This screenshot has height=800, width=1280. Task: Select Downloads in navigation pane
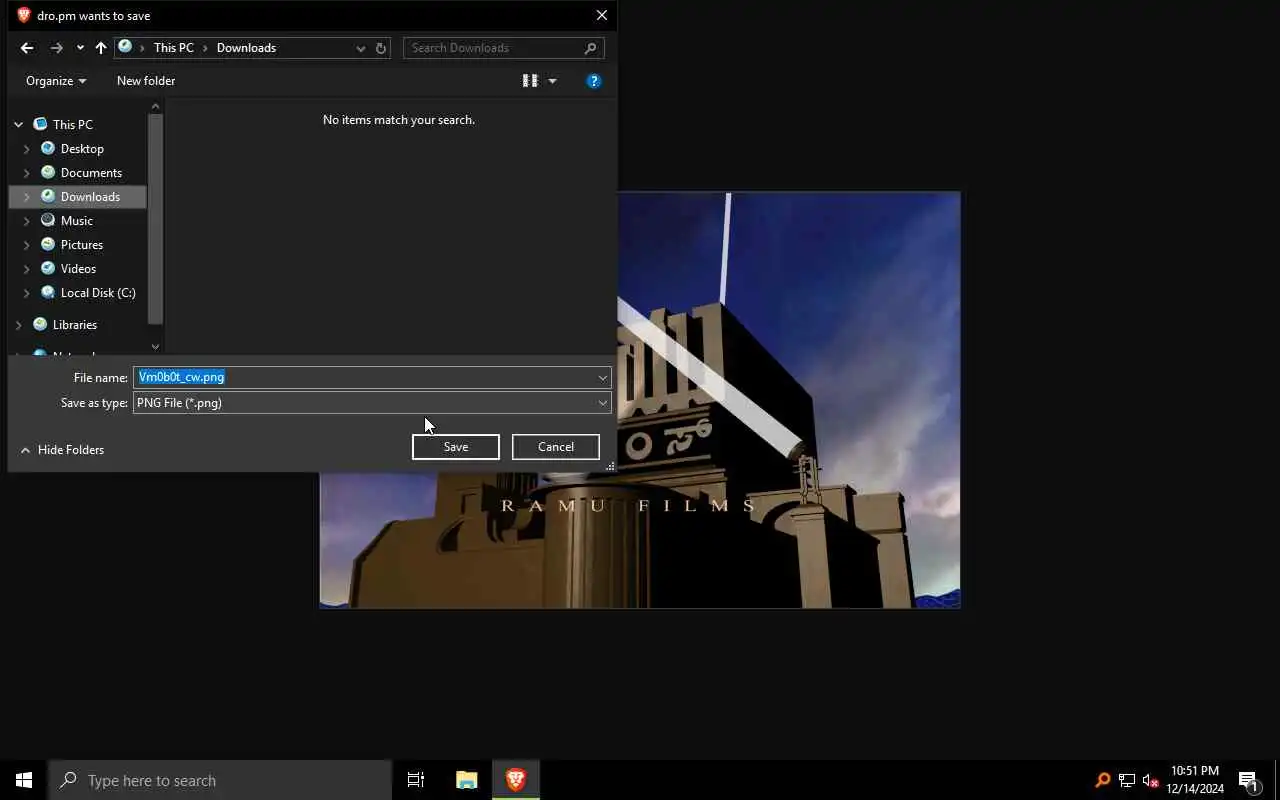(90, 197)
